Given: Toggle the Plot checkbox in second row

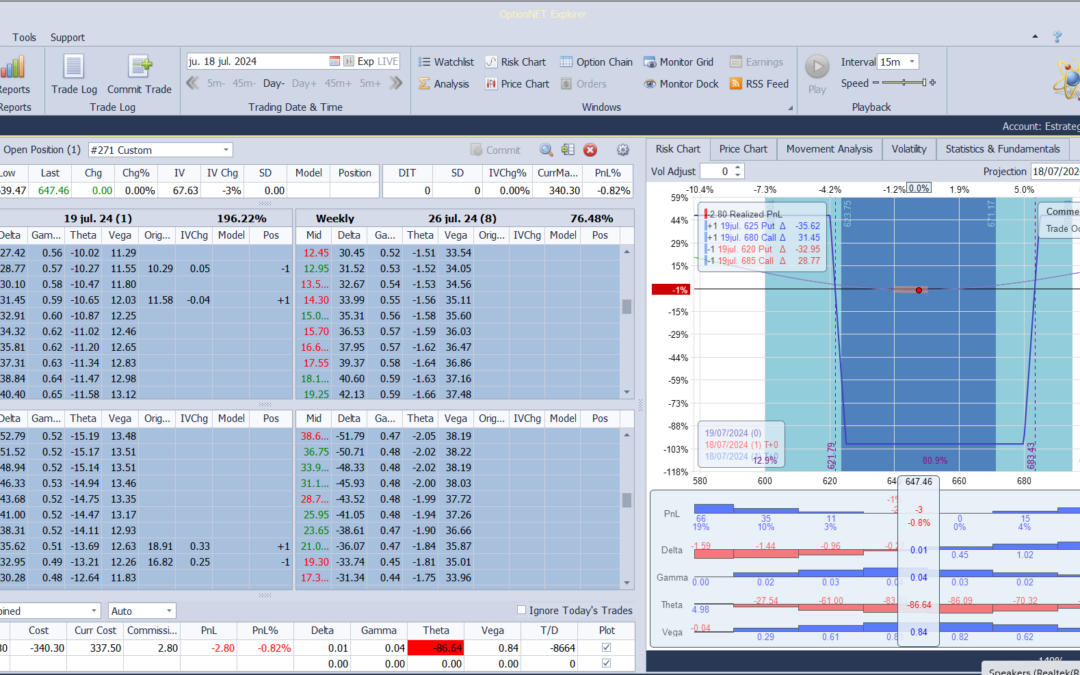Looking at the screenshot, I should coord(606,663).
